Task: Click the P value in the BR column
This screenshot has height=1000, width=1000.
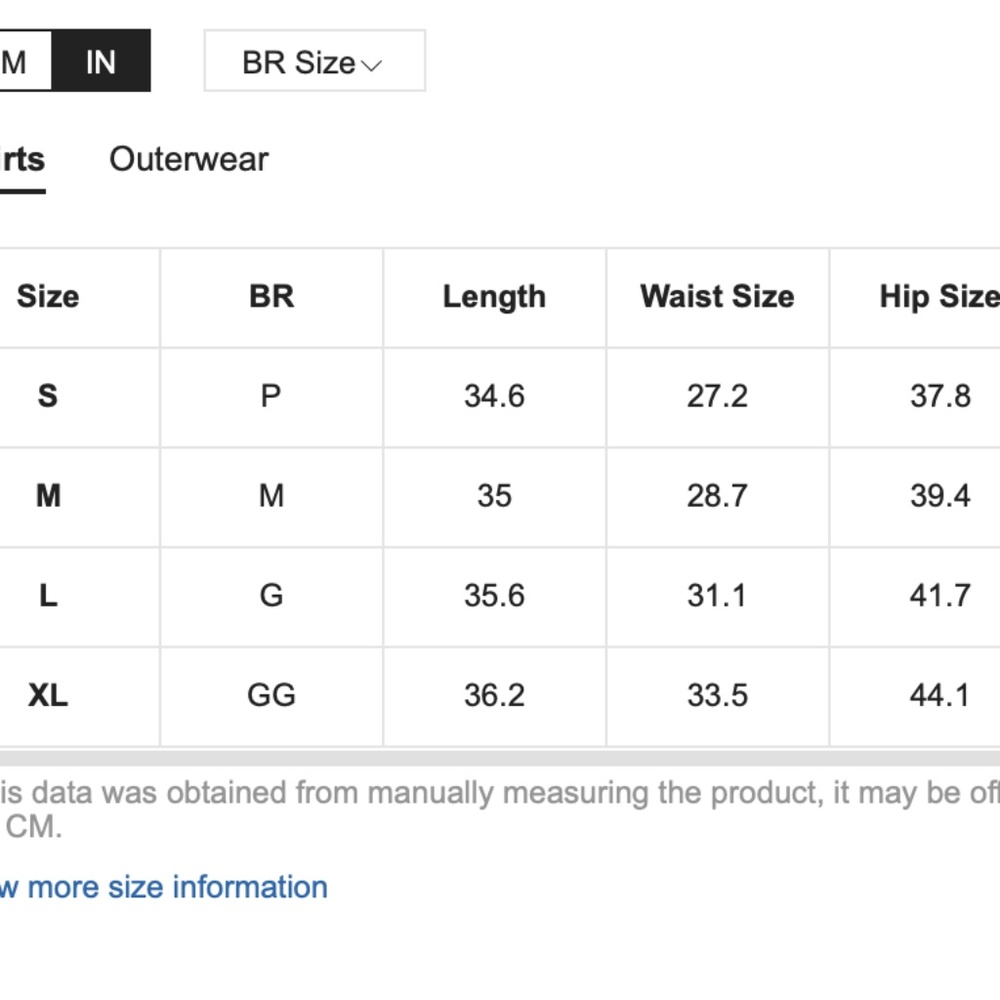Action: tap(271, 396)
